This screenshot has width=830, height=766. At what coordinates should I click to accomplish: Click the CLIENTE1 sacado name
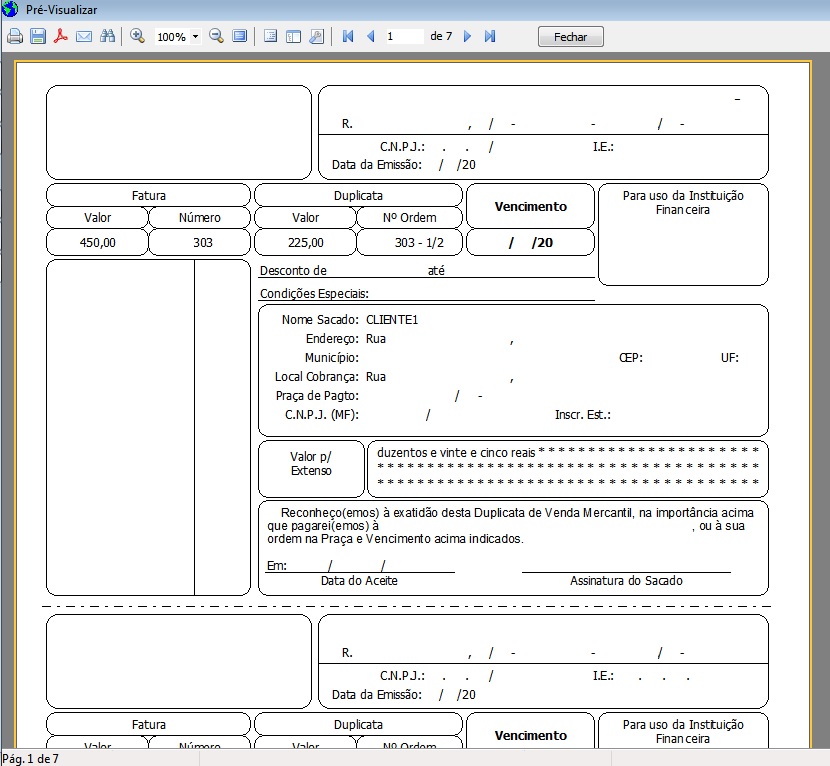392,320
